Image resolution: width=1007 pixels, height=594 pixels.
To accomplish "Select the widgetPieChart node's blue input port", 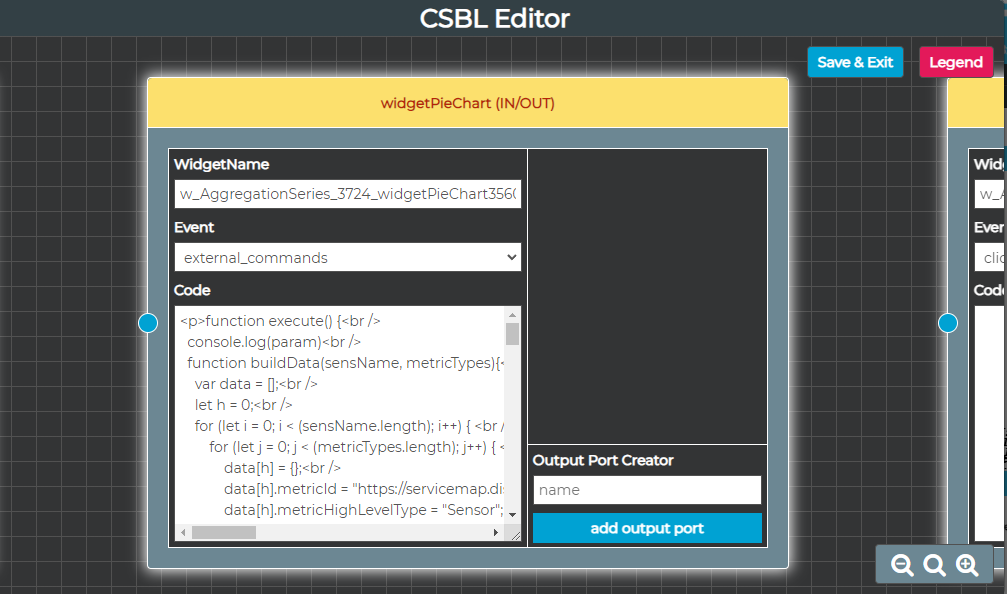I will pos(148,322).
